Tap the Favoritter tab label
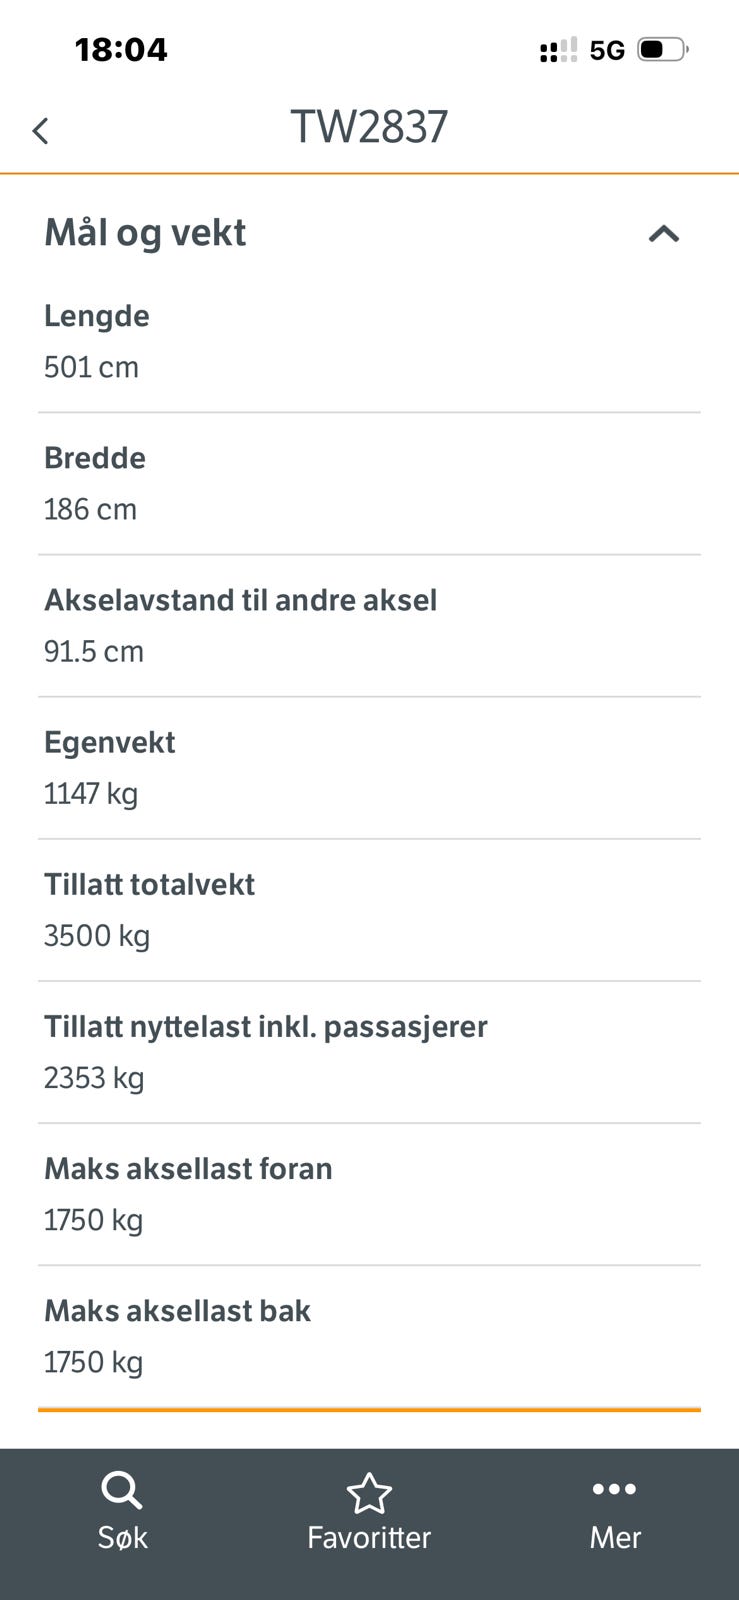Image resolution: width=739 pixels, height=1600 pixels. coord(369,1537)
